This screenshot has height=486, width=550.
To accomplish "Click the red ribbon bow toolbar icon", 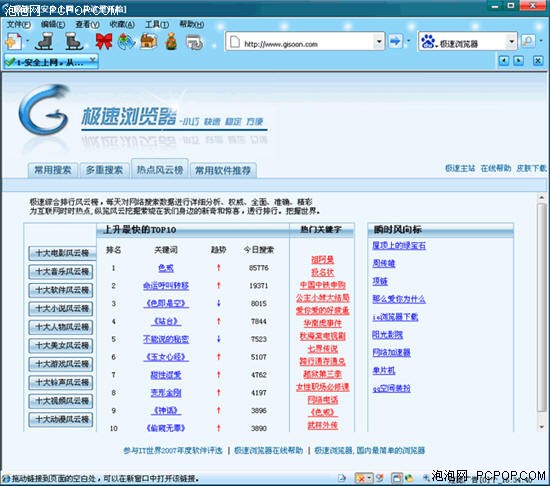I will tap(104, 41).
